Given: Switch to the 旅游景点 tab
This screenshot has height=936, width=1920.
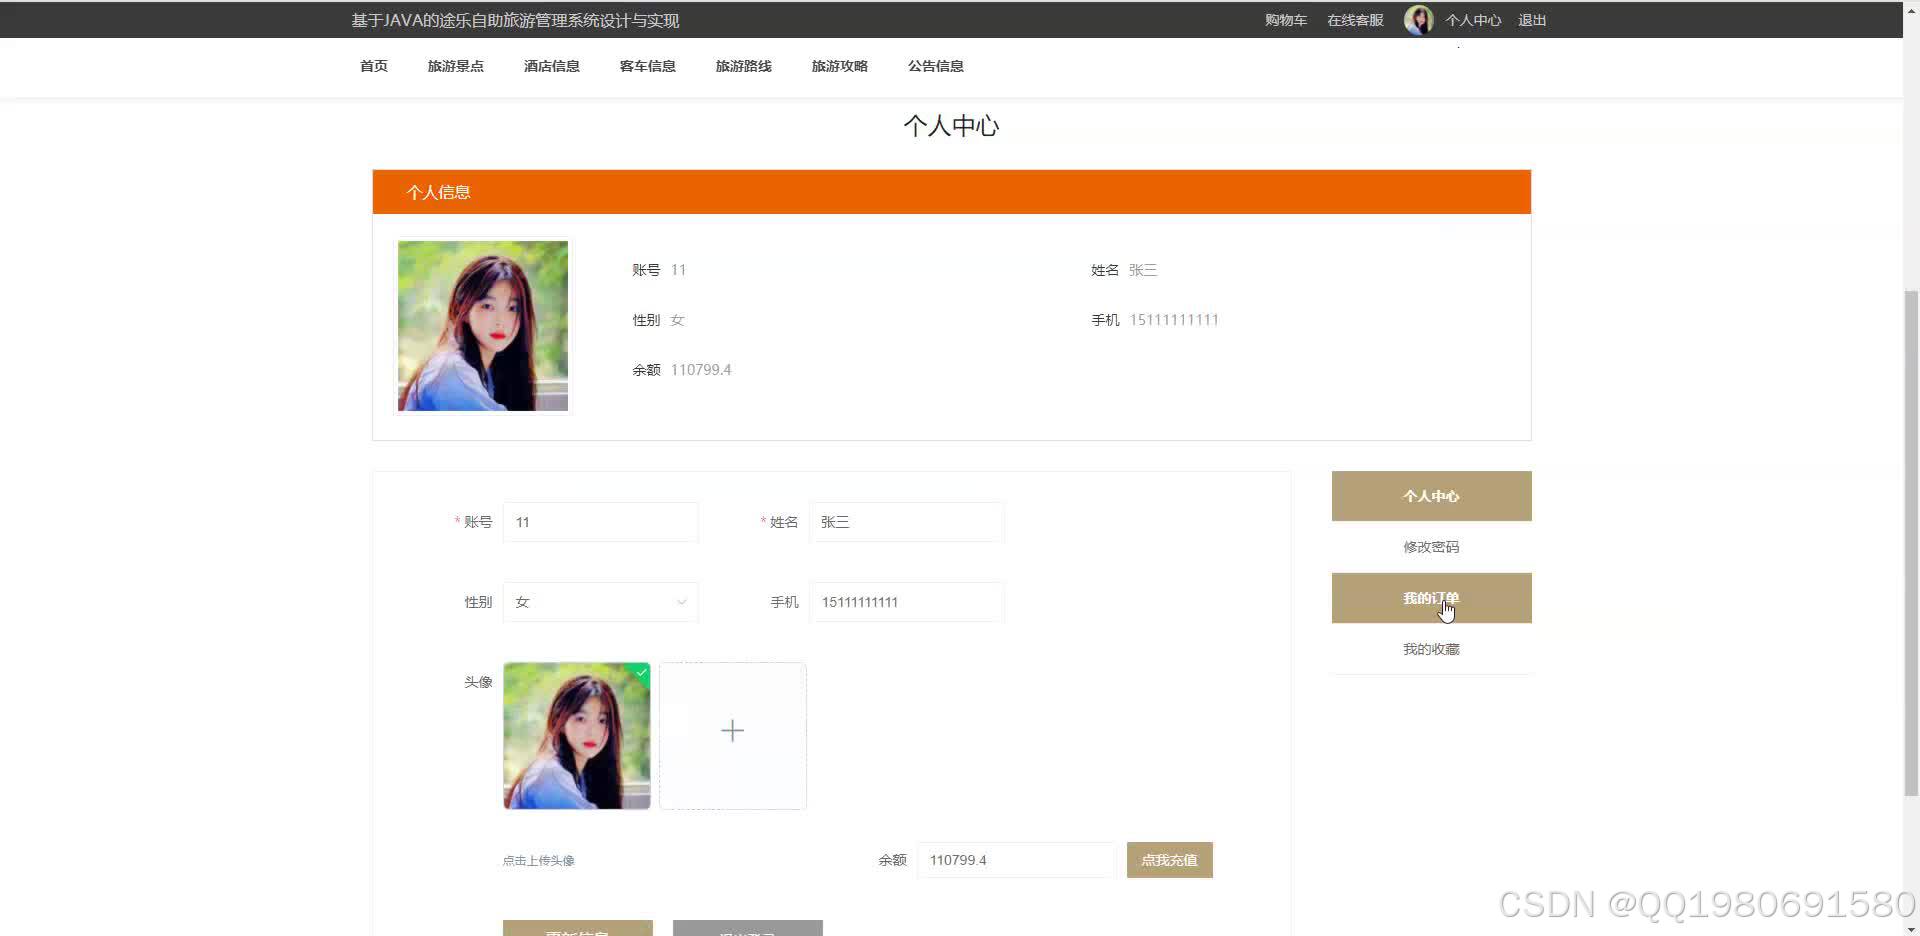Looking at the screenshot, I should point(456,66).
